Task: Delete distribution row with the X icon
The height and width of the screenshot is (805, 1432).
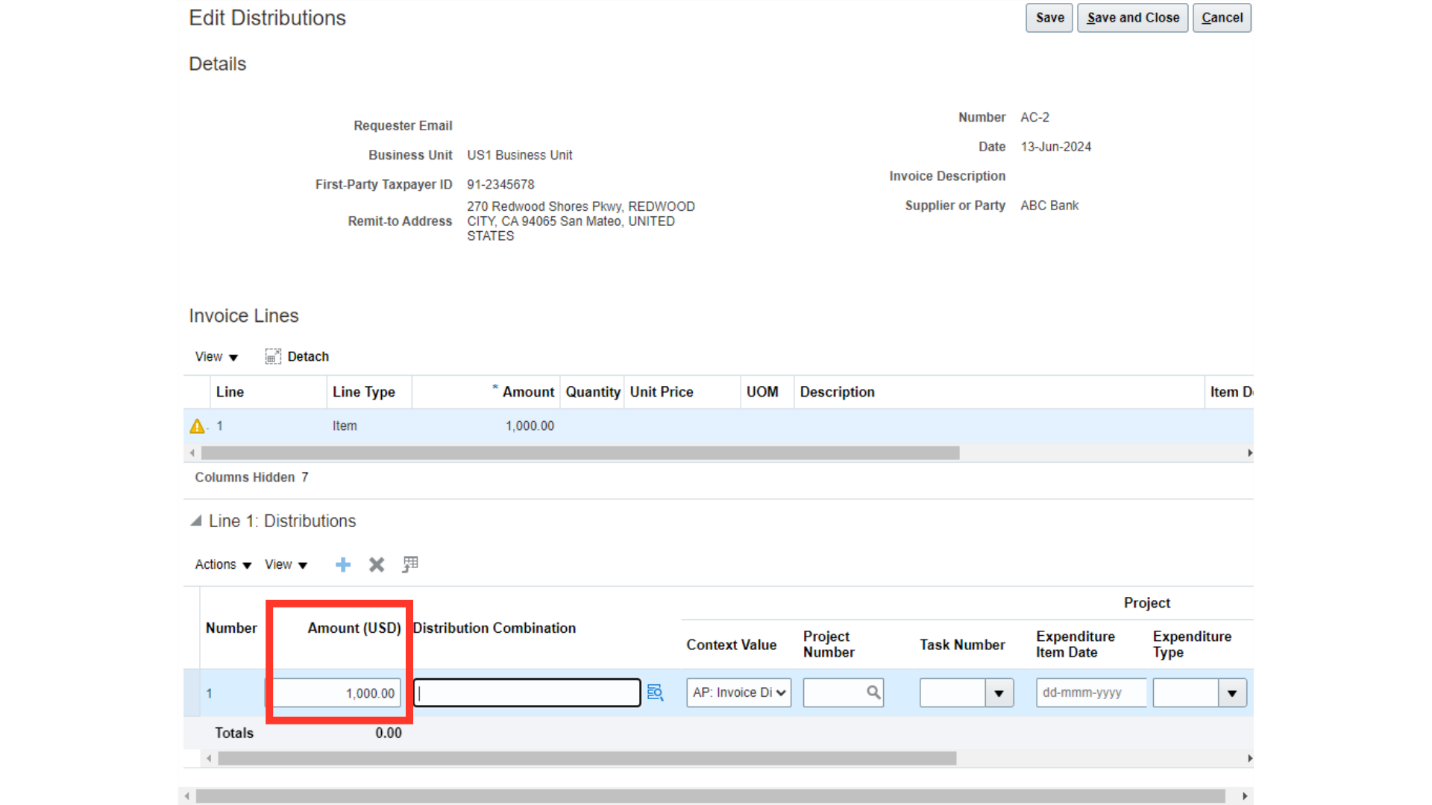Action: [x=377, y=565]
